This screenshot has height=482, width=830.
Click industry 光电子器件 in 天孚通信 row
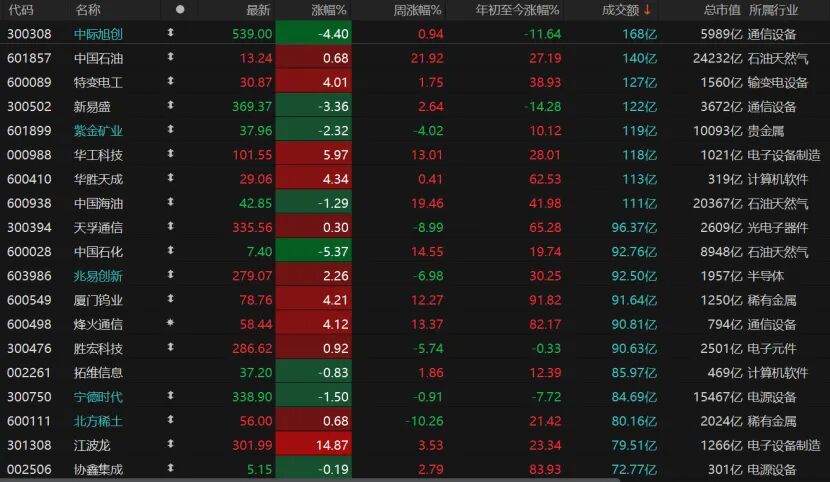tap(778, 228)
